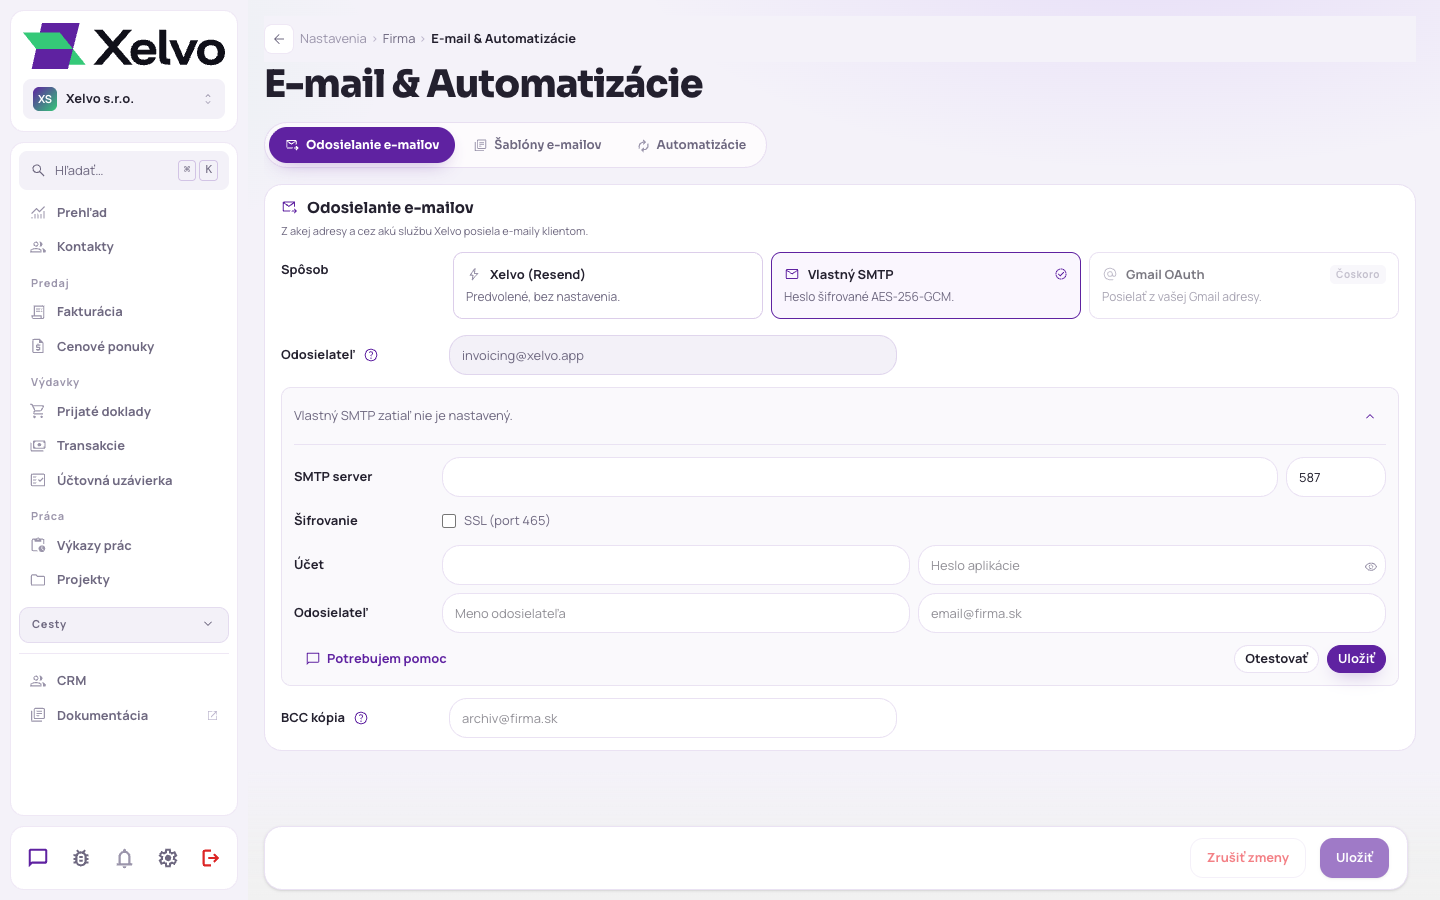Screen dimensions: 1440x900
Task: Click the Xelvo logo
Action: coord(124,46)
